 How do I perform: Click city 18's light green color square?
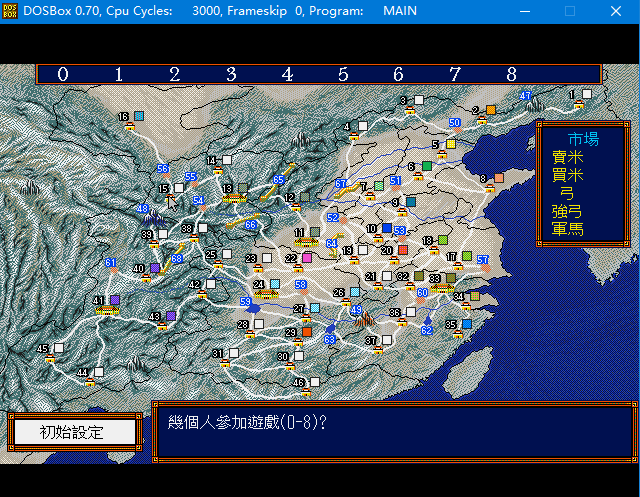443,240
